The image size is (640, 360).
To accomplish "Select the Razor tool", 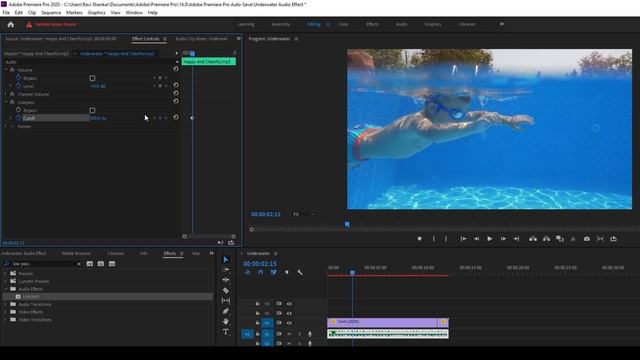I will click(x=226, y=290).
